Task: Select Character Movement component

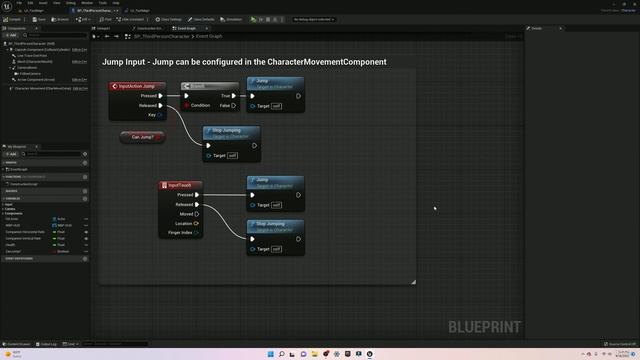Action: tap(43, 88)
